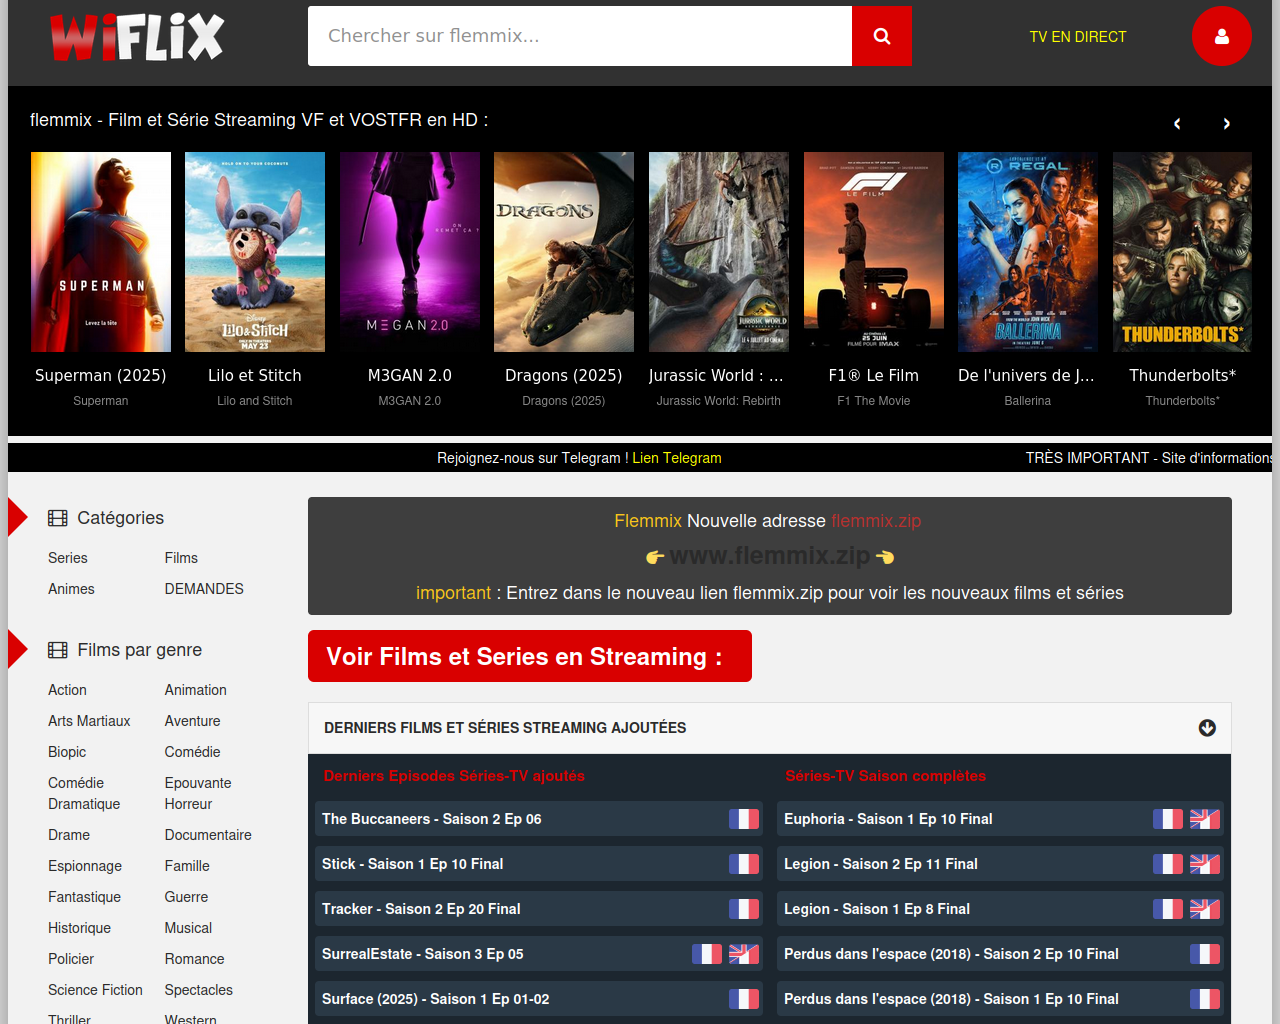Open TV EN DIRECT menu link

pos(1078,37)
